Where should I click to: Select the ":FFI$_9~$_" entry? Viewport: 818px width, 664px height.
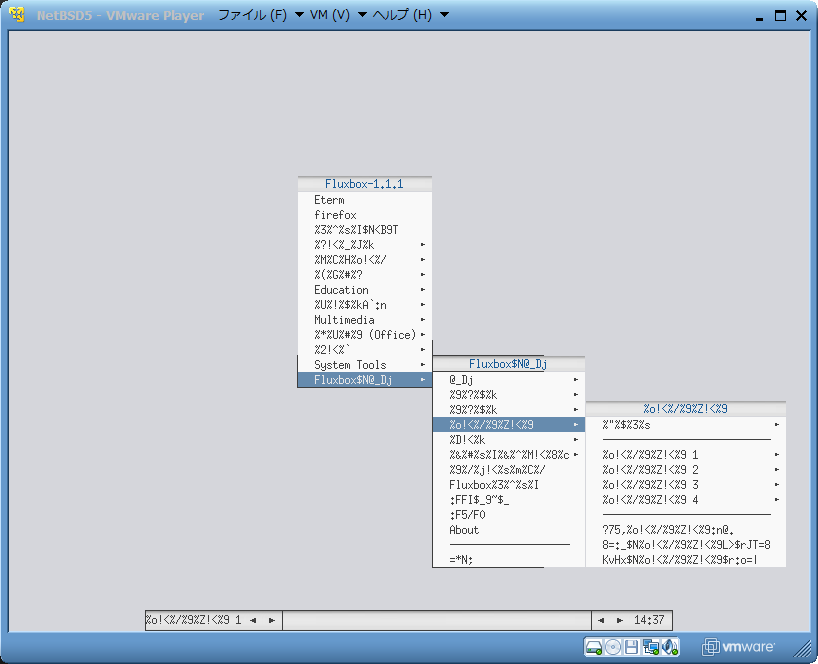tap(509, 500)
